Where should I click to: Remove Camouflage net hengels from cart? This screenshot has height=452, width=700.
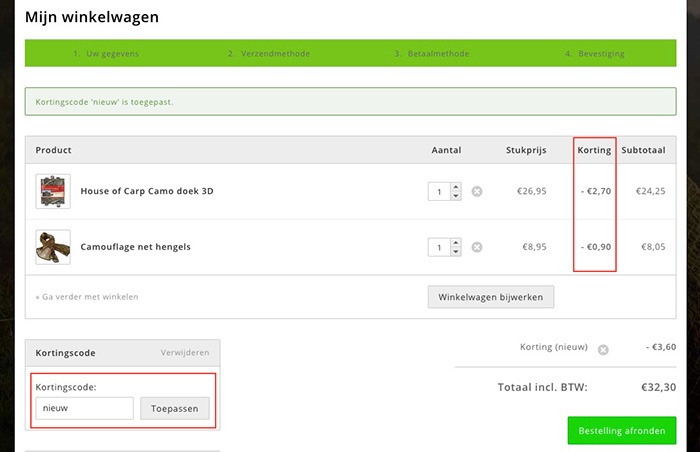click(477, 247)
